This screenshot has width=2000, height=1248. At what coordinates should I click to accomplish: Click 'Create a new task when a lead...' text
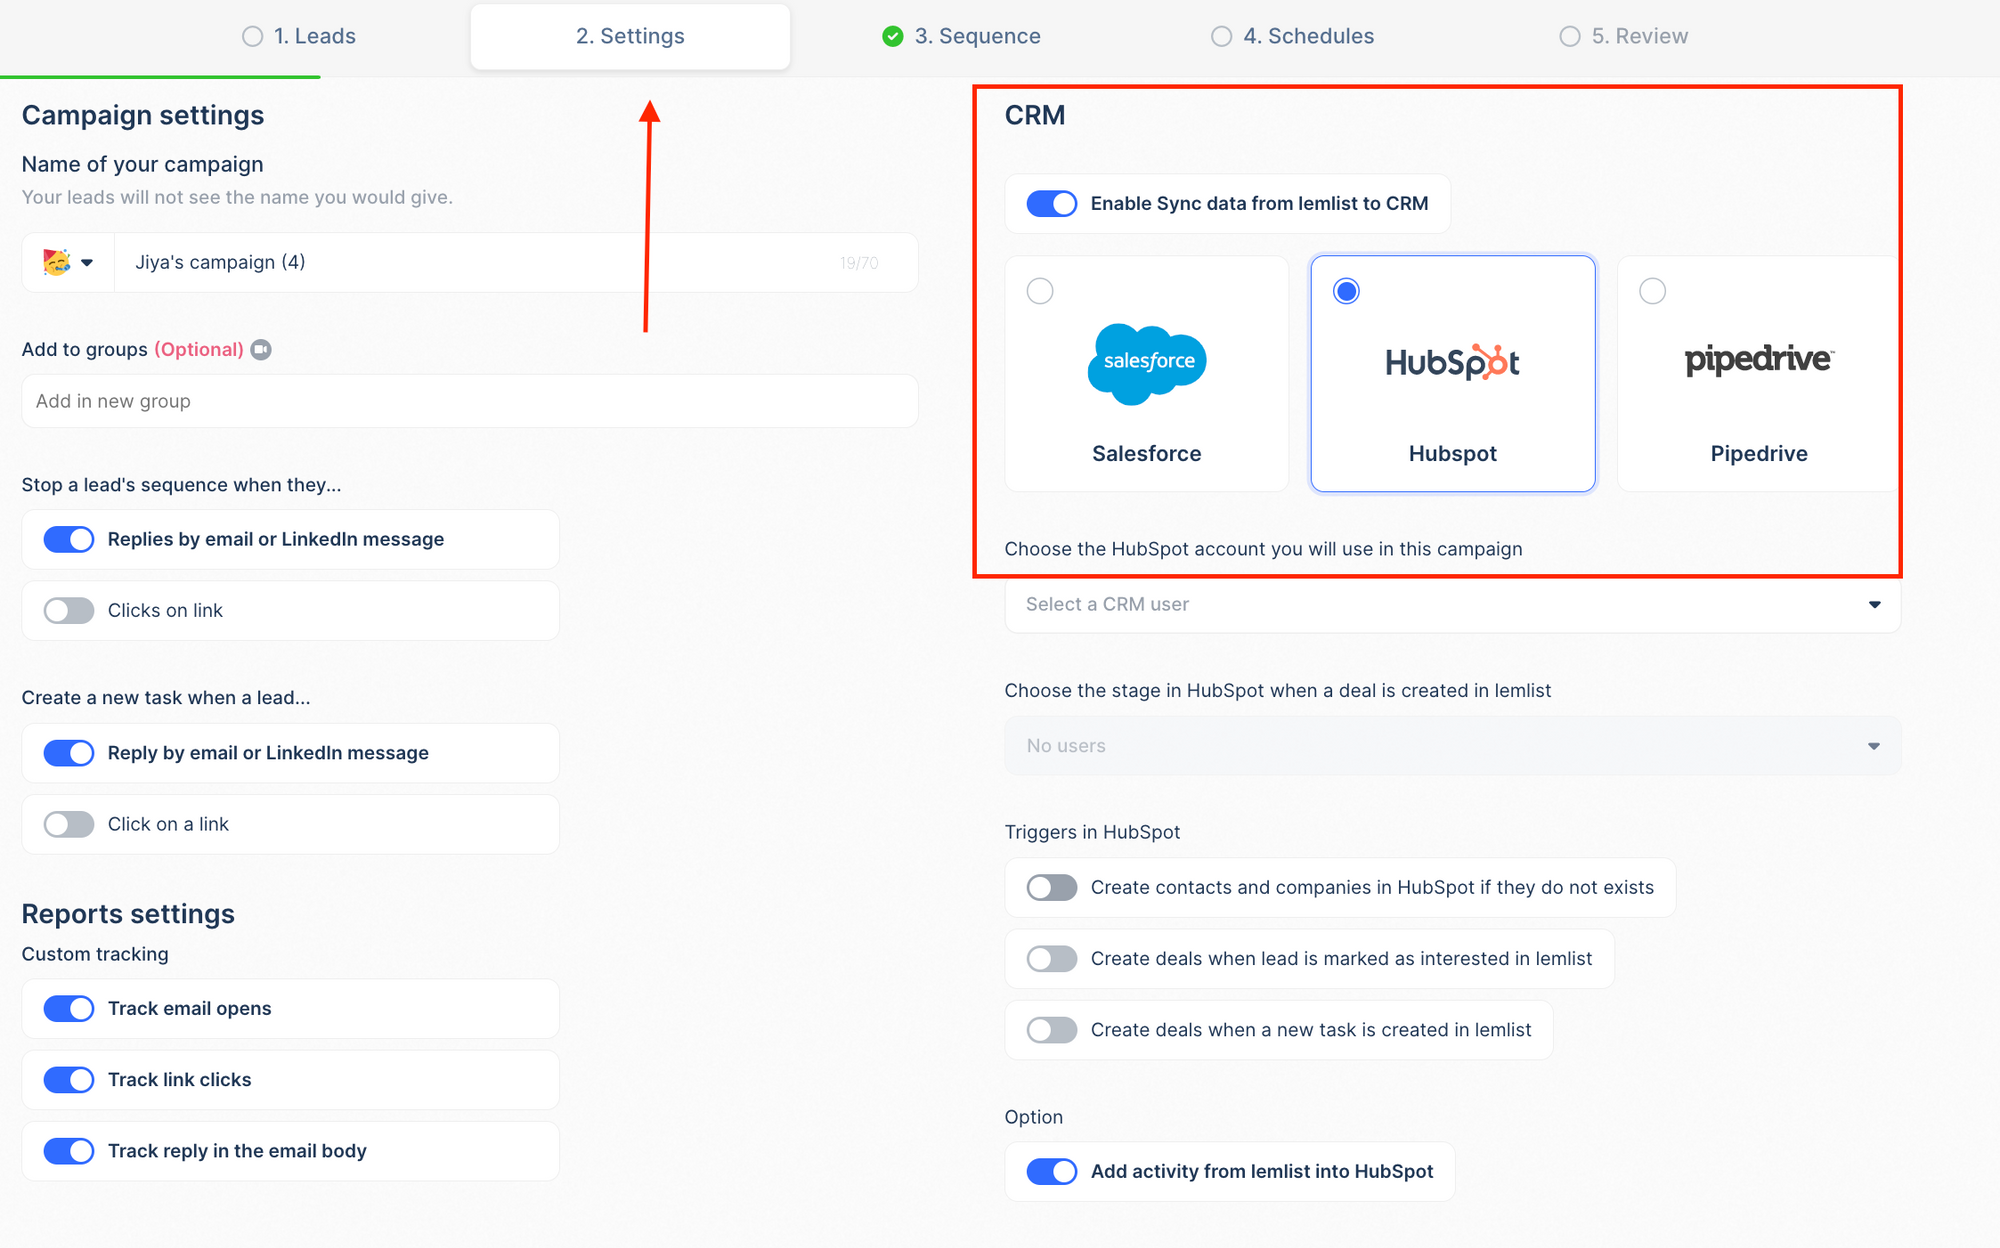click(x=166, y=698)
